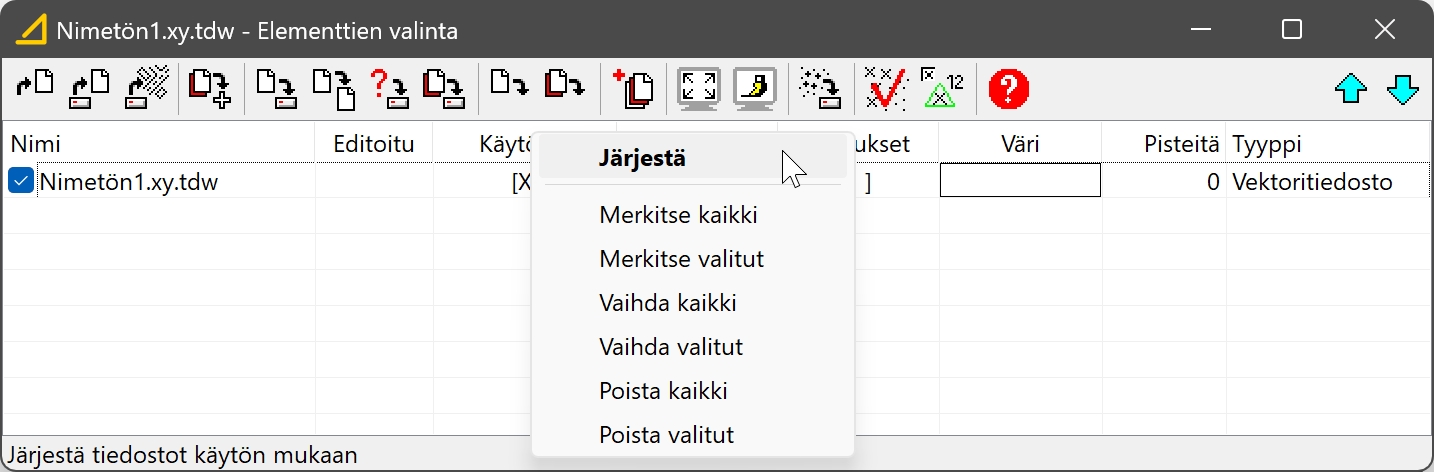This screenshot has width=1434, height=472.
Task: Click the dark red pages icon with plus sign
Action: [x=211, y=88]
